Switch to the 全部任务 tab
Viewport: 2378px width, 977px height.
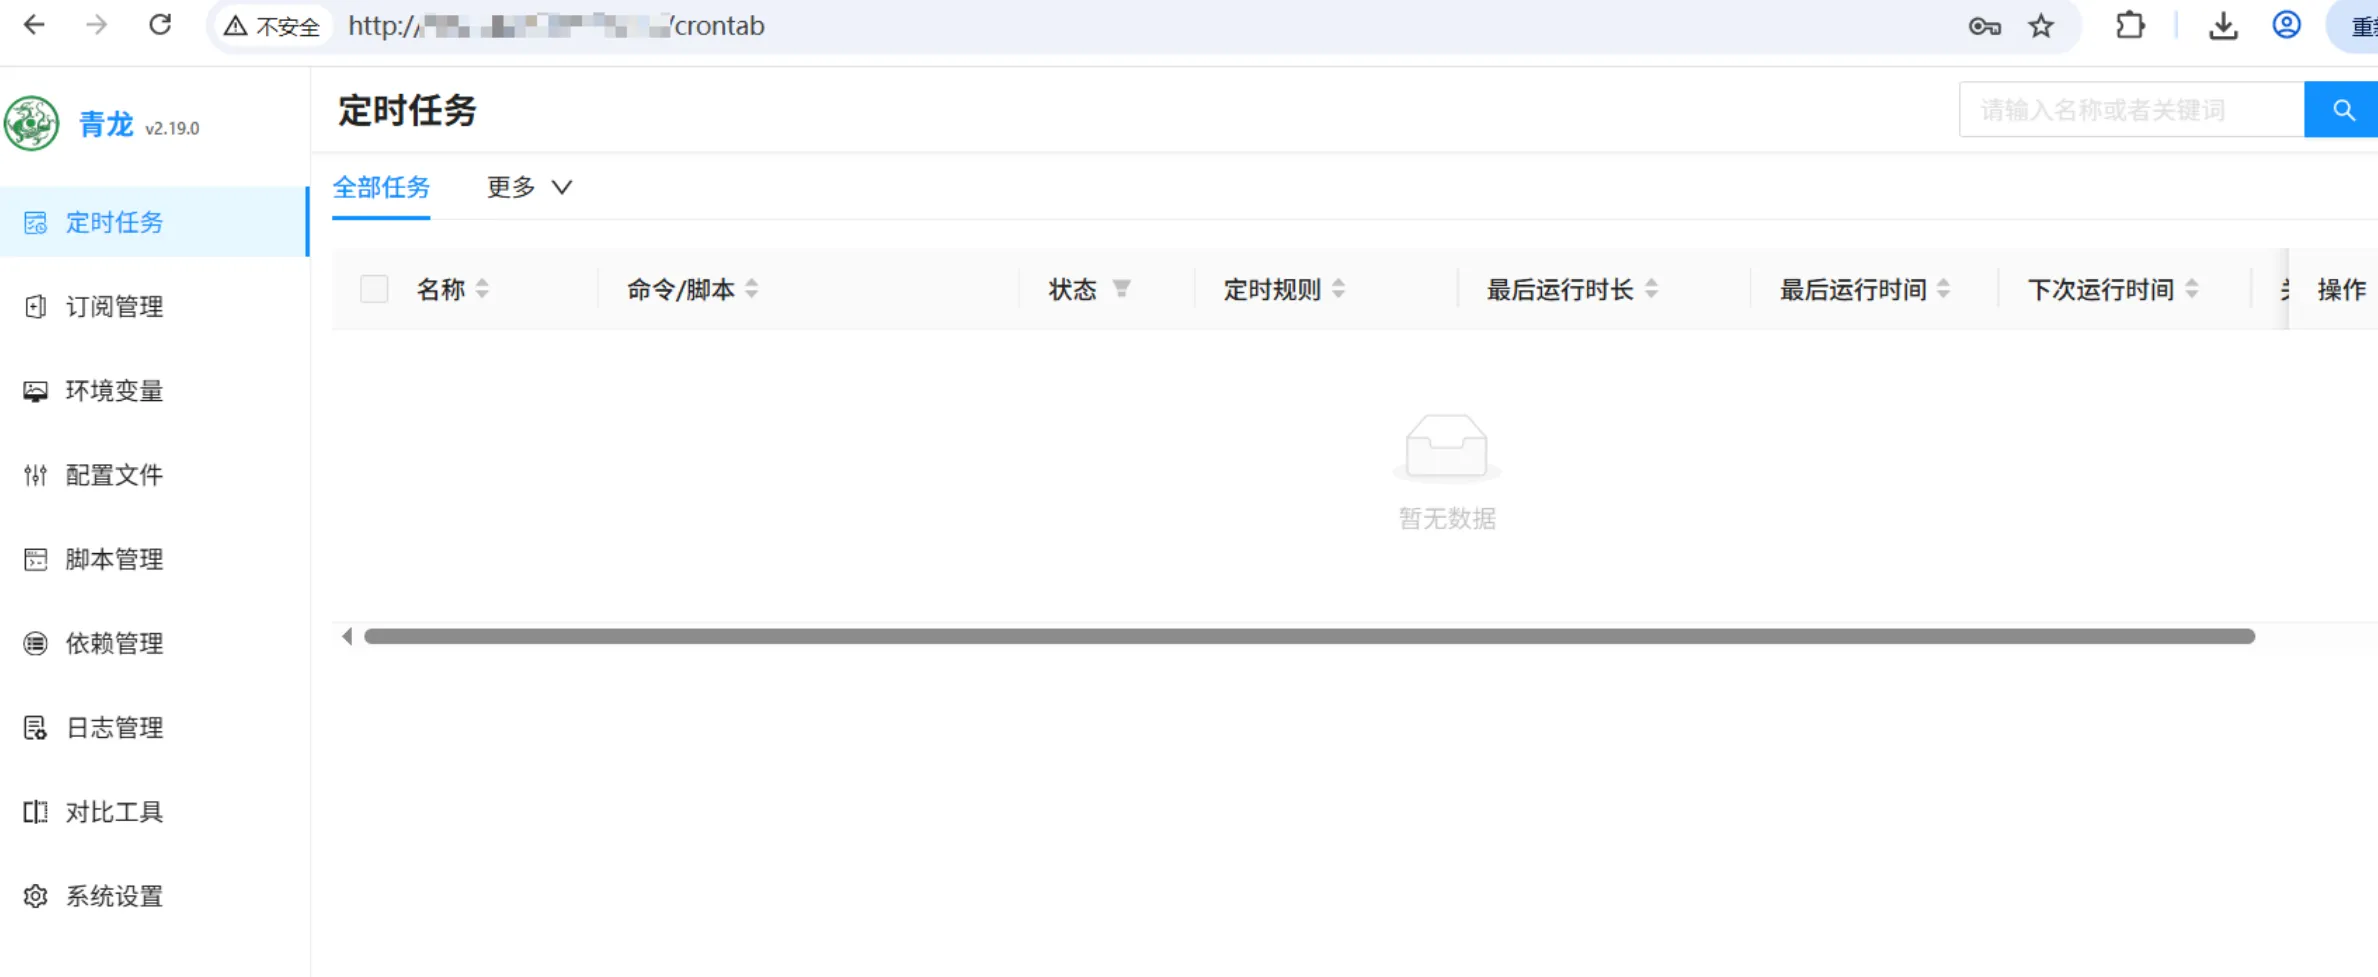tap(381, 187)
